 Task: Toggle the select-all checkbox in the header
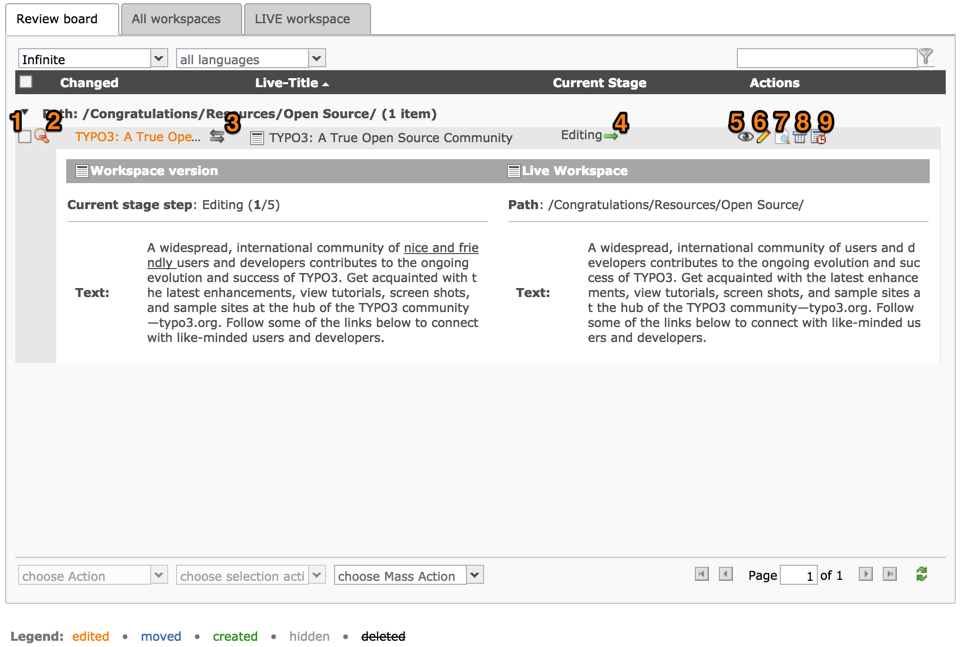26,82
